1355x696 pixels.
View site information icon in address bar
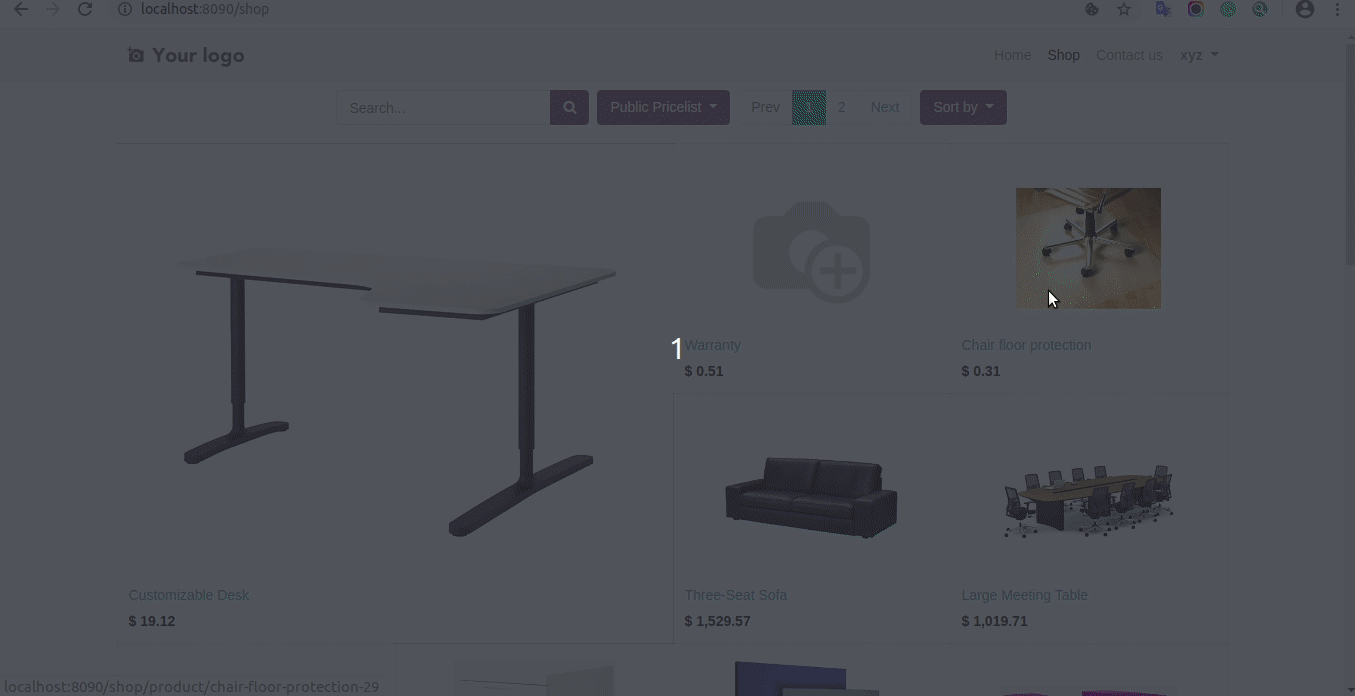[x=125, y=9]
